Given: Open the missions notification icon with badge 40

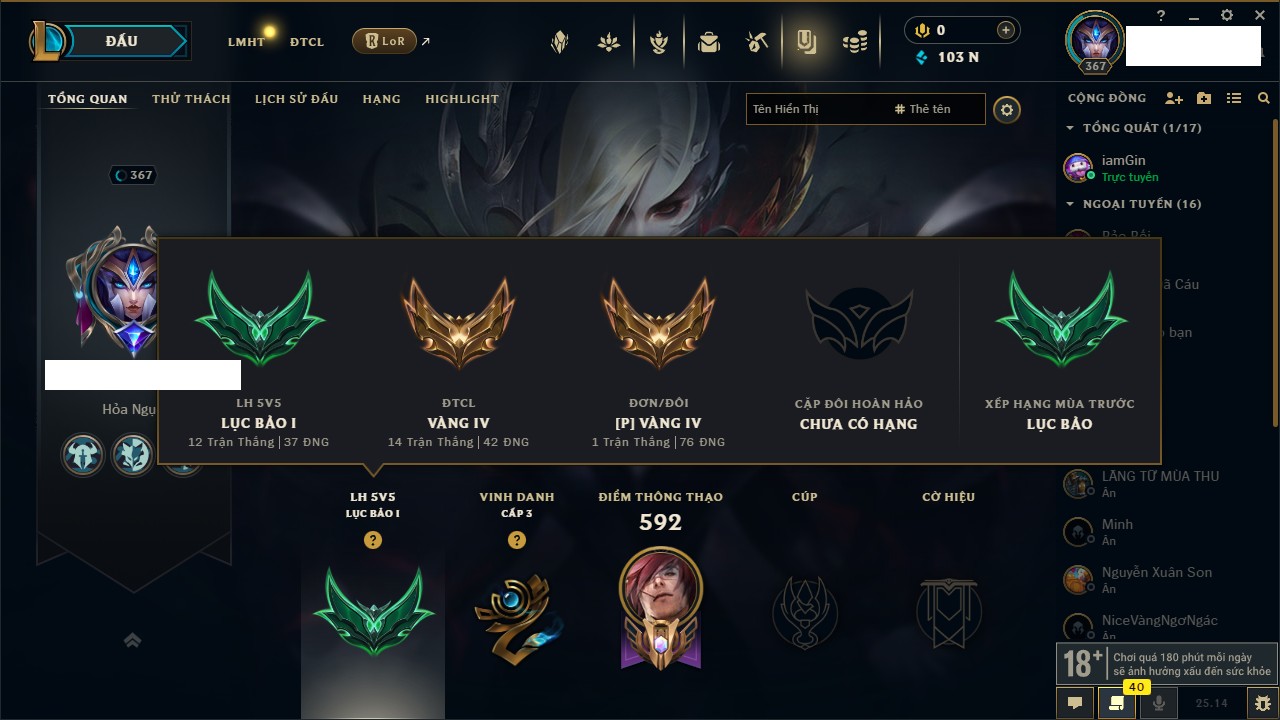Looking at the screenshot, I should (x=1116, y=703).
